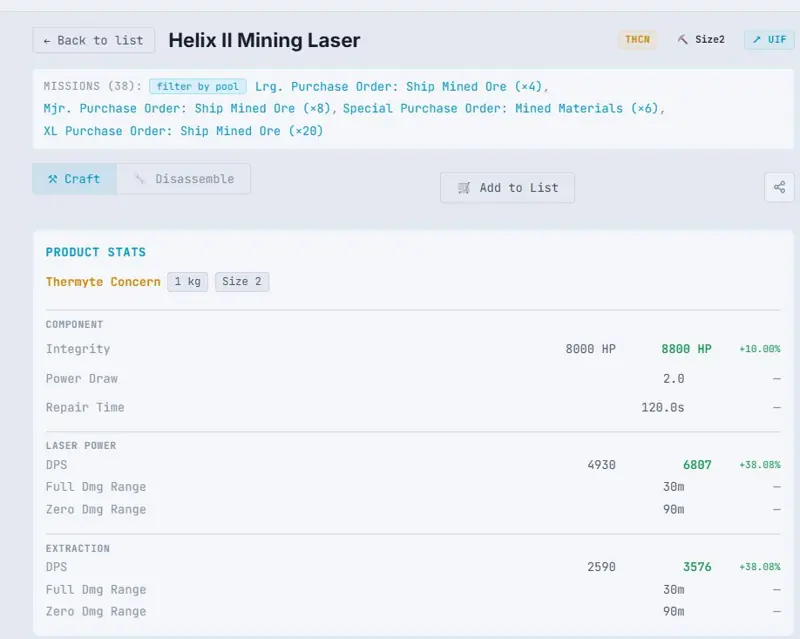Click the Size 2 tag
Screen dimensions: 800x639
point(242,282)
